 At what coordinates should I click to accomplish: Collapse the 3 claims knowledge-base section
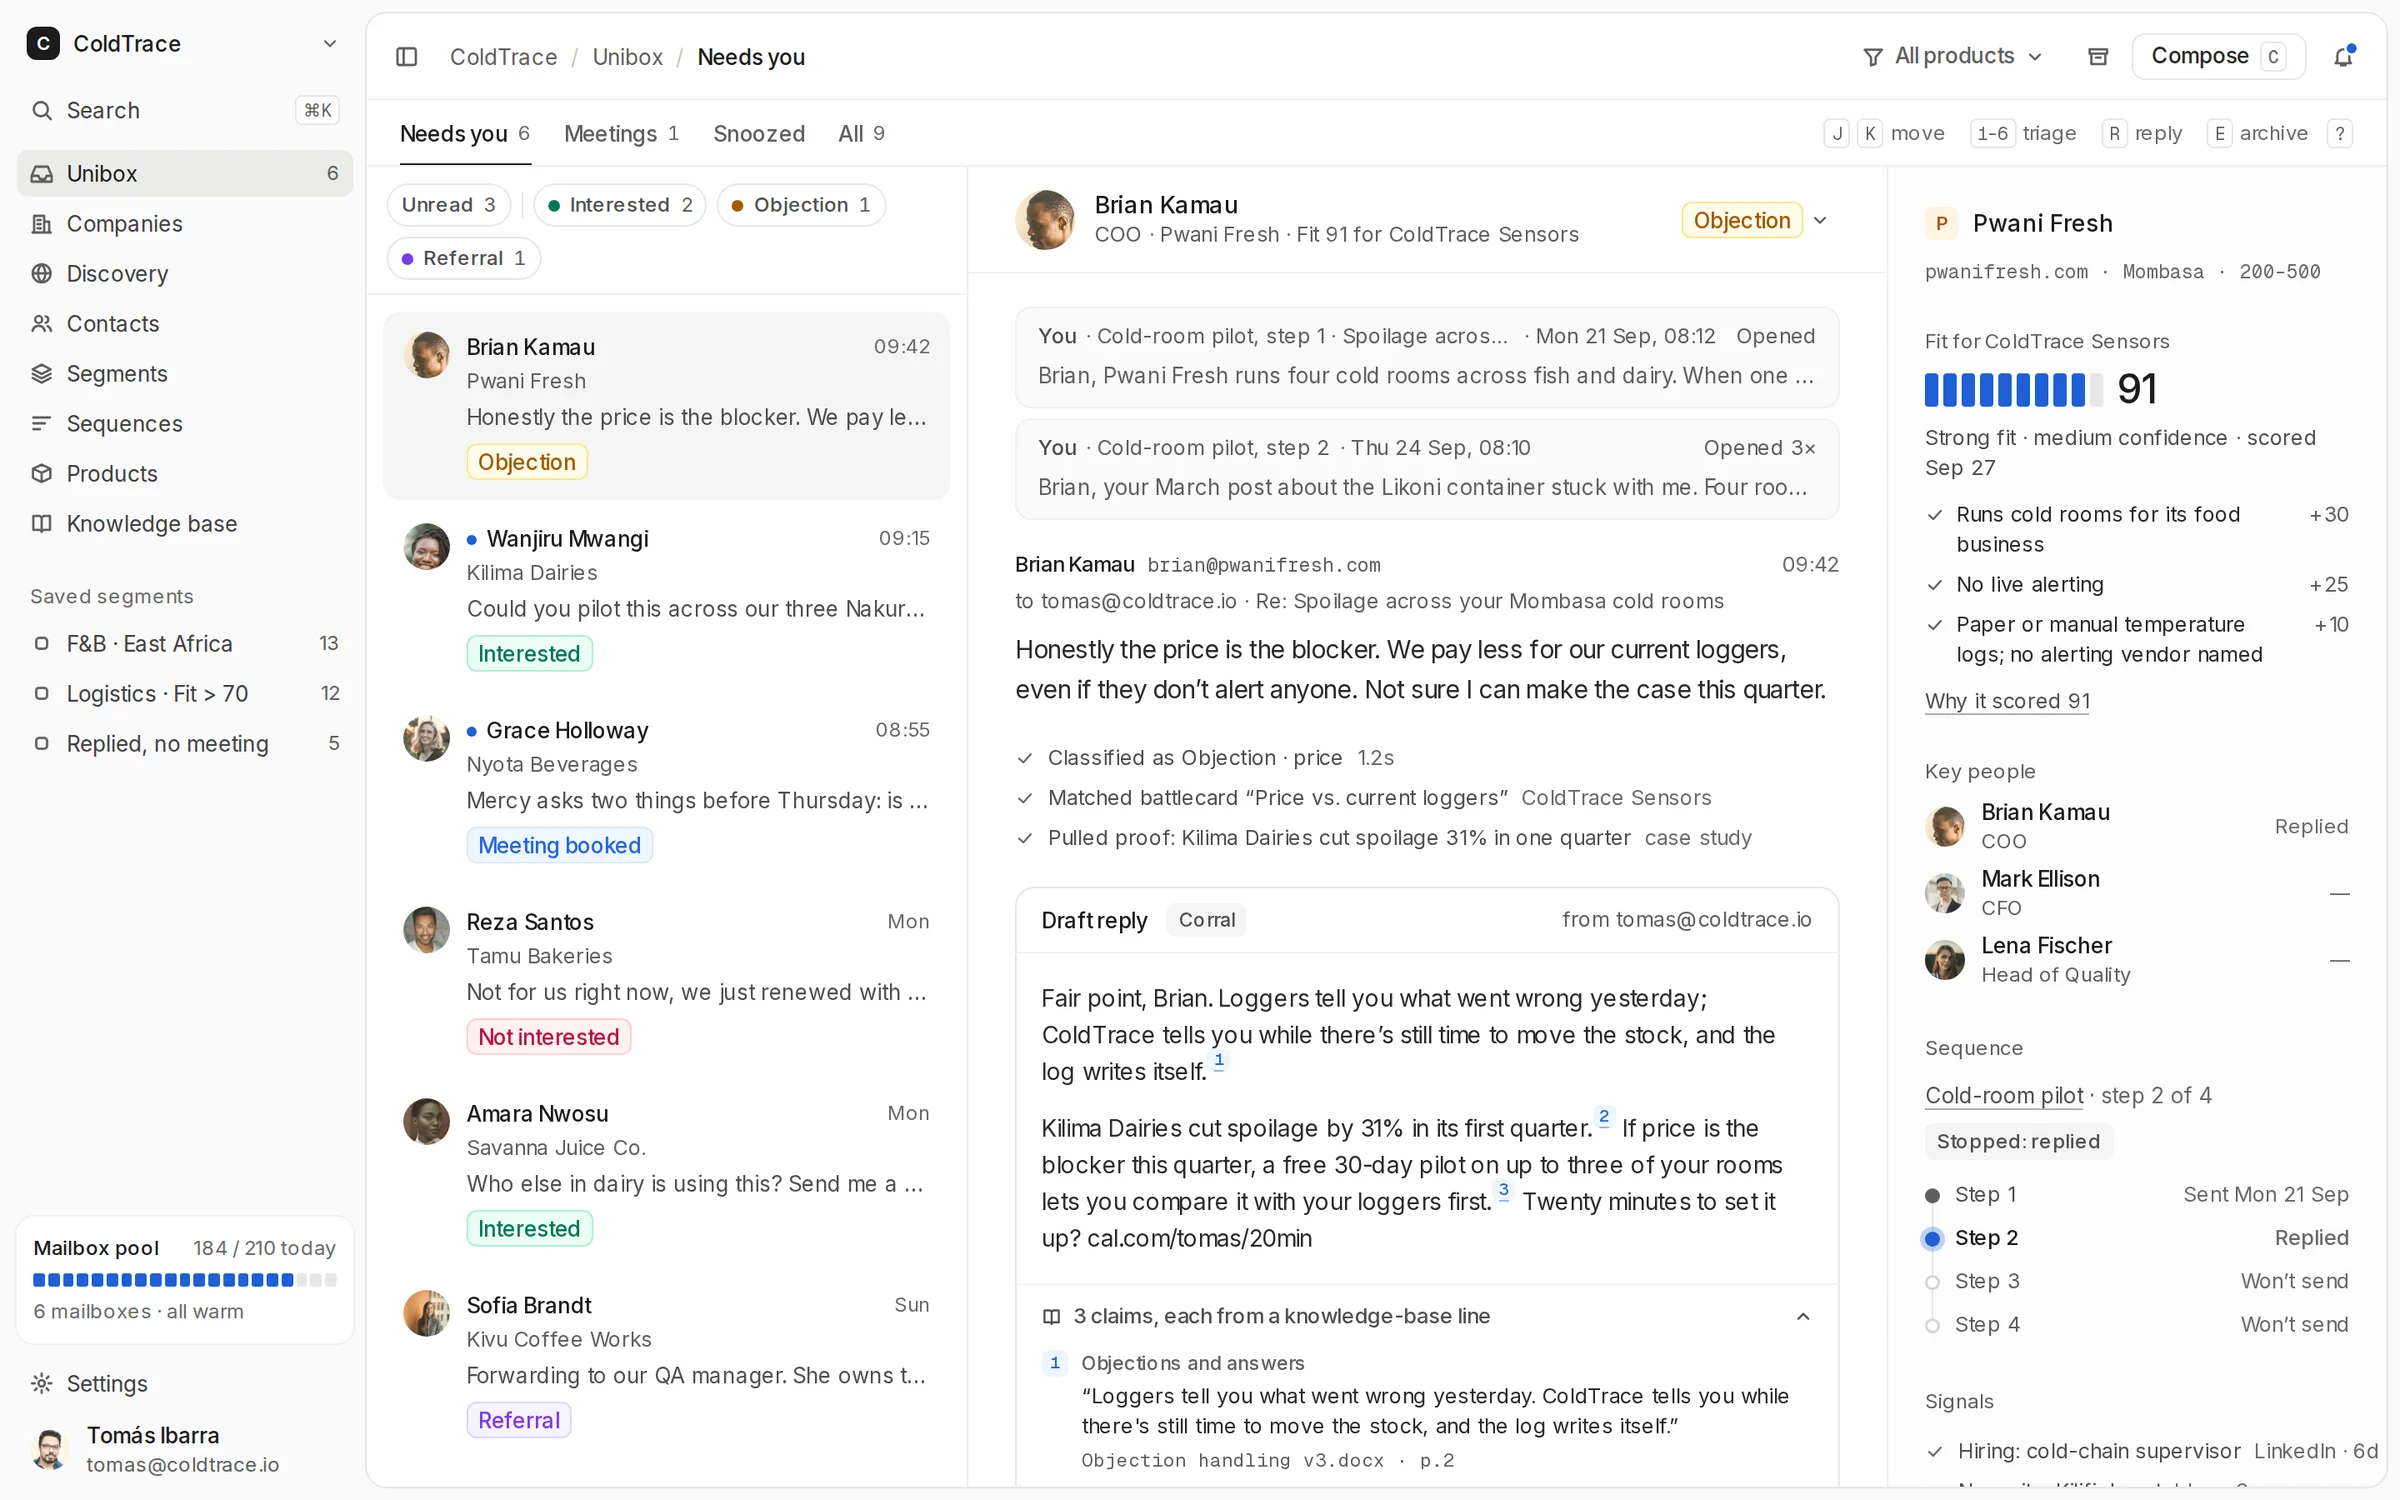tap(1803, 1316)
